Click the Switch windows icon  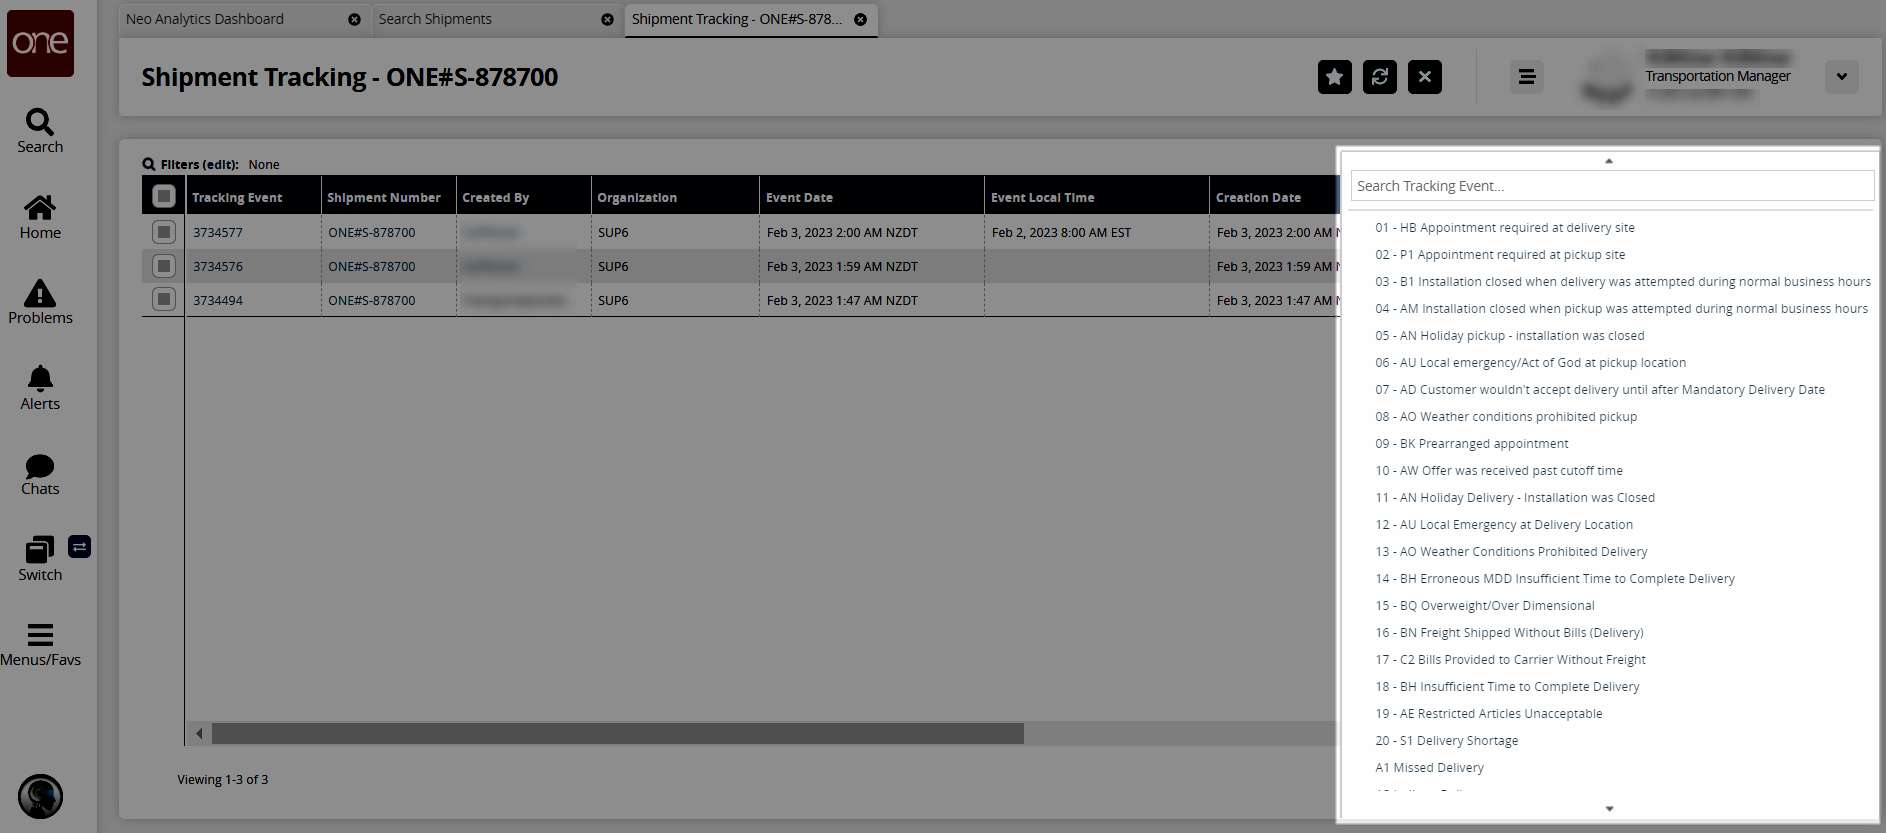(39, 550)
